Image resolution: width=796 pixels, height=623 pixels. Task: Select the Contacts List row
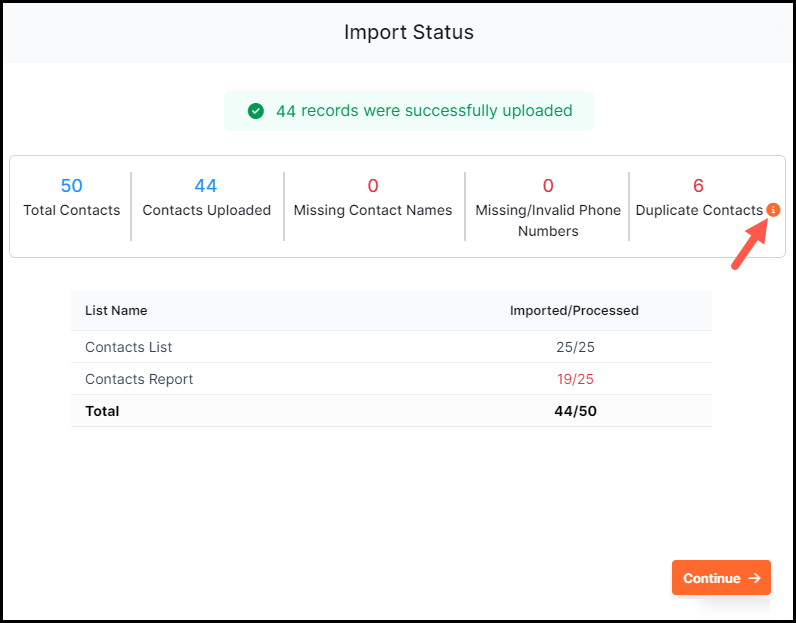pos(391,347)
